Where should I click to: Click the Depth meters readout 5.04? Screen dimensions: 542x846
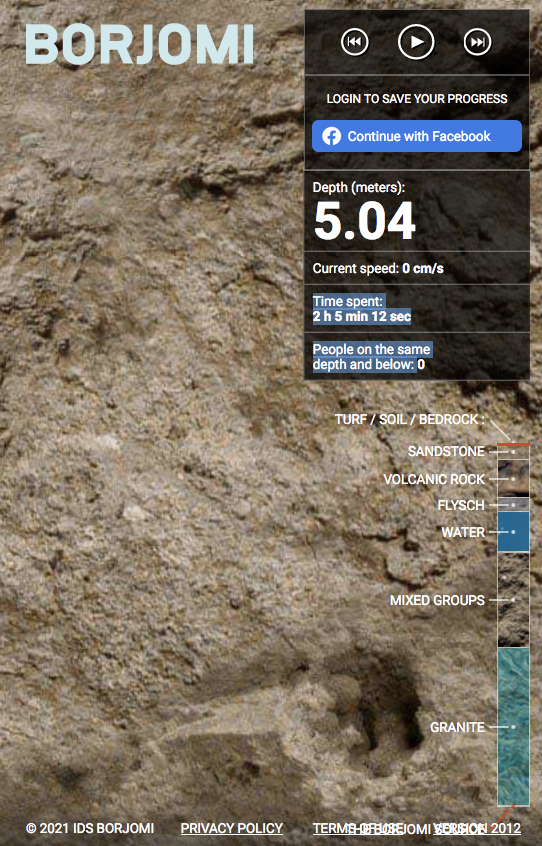tap(365, 221)
